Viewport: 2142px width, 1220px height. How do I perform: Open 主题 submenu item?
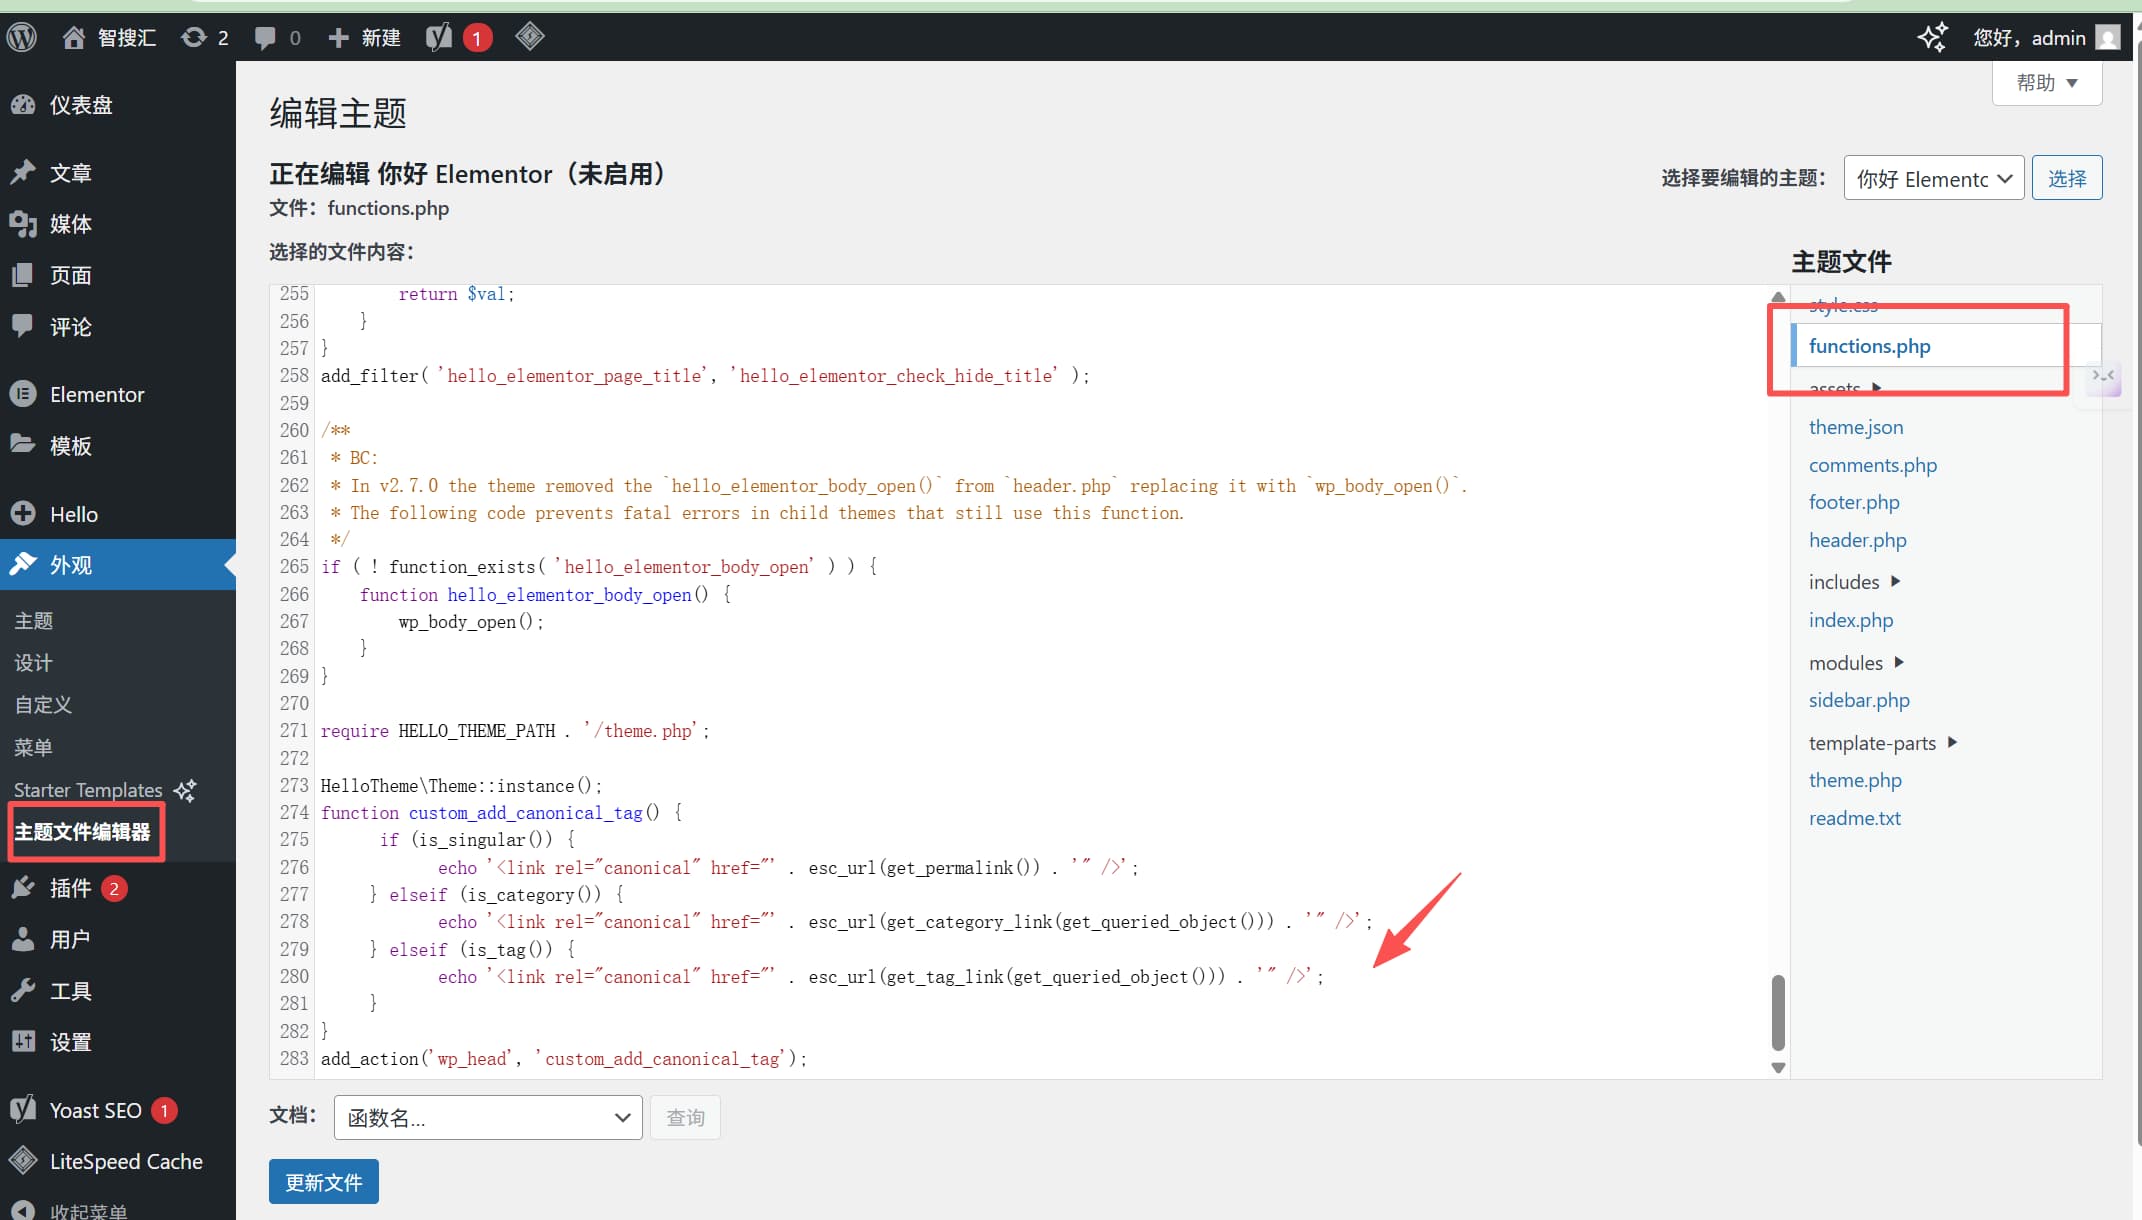tap(34, 621)
